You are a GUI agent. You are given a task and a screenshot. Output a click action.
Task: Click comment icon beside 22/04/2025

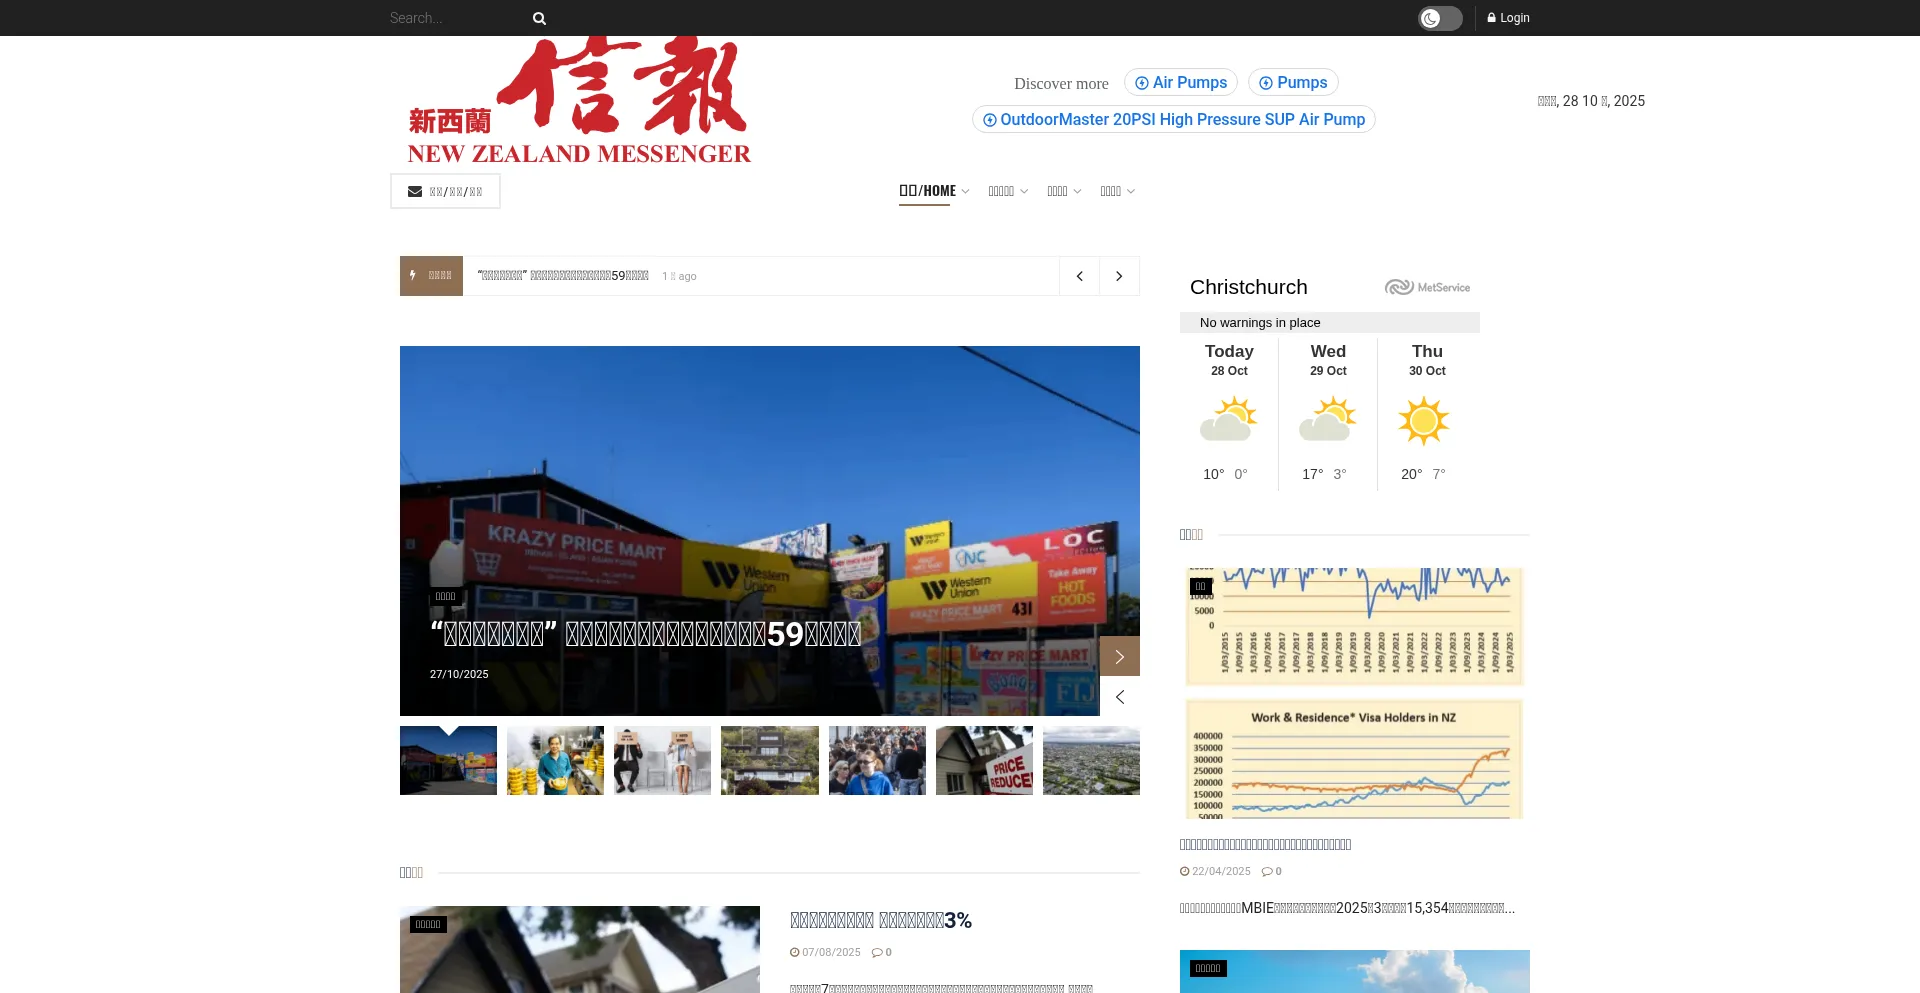click(1267, 872)
